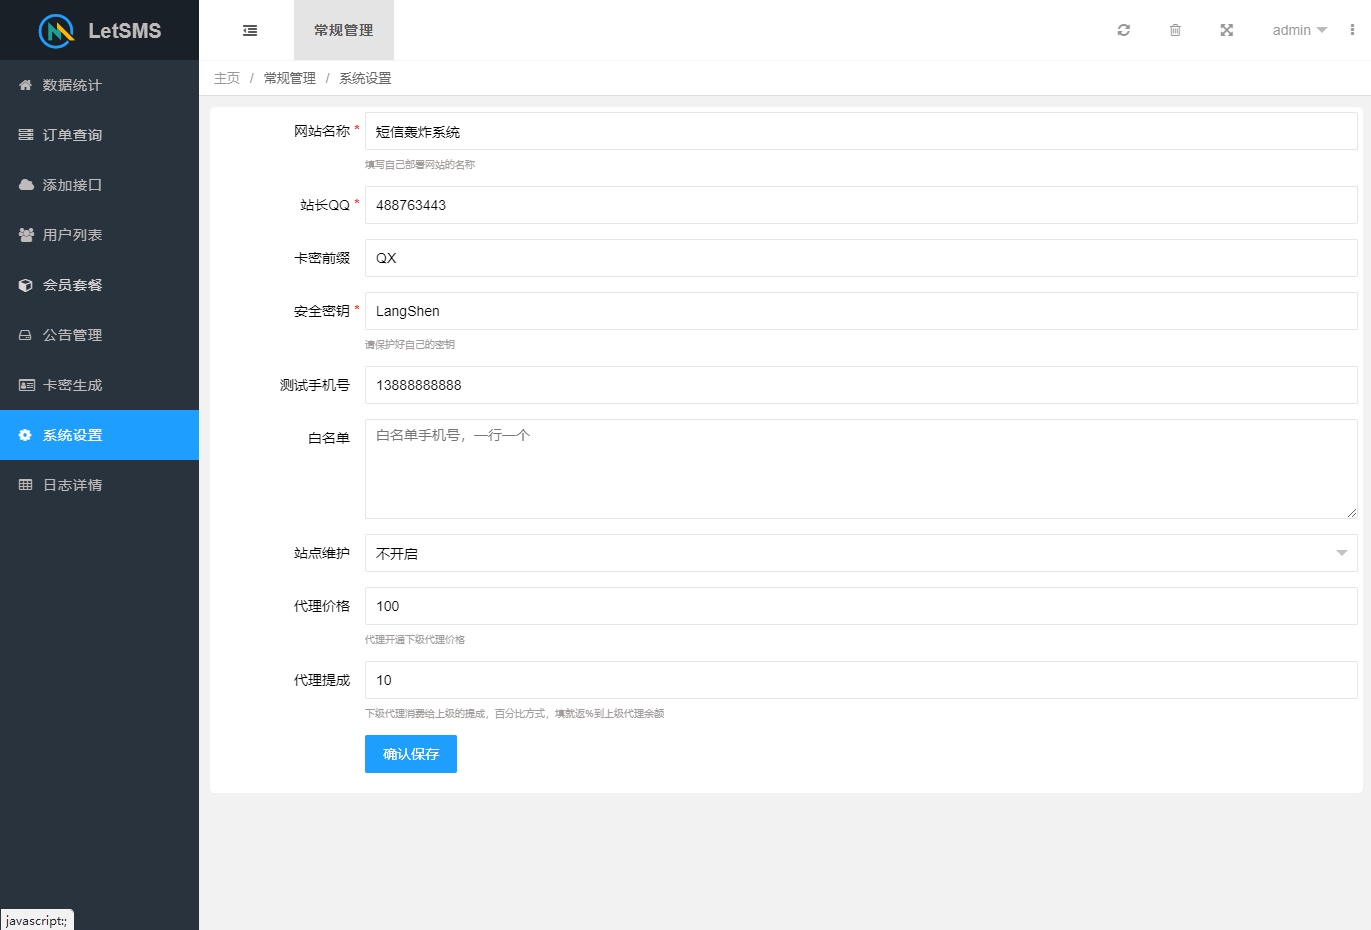Click 常规管理 in the breadcrumb
Image resolution: width=1371 pixels, height=930 pixels.
pyautogui.click(x=288, y=77)
